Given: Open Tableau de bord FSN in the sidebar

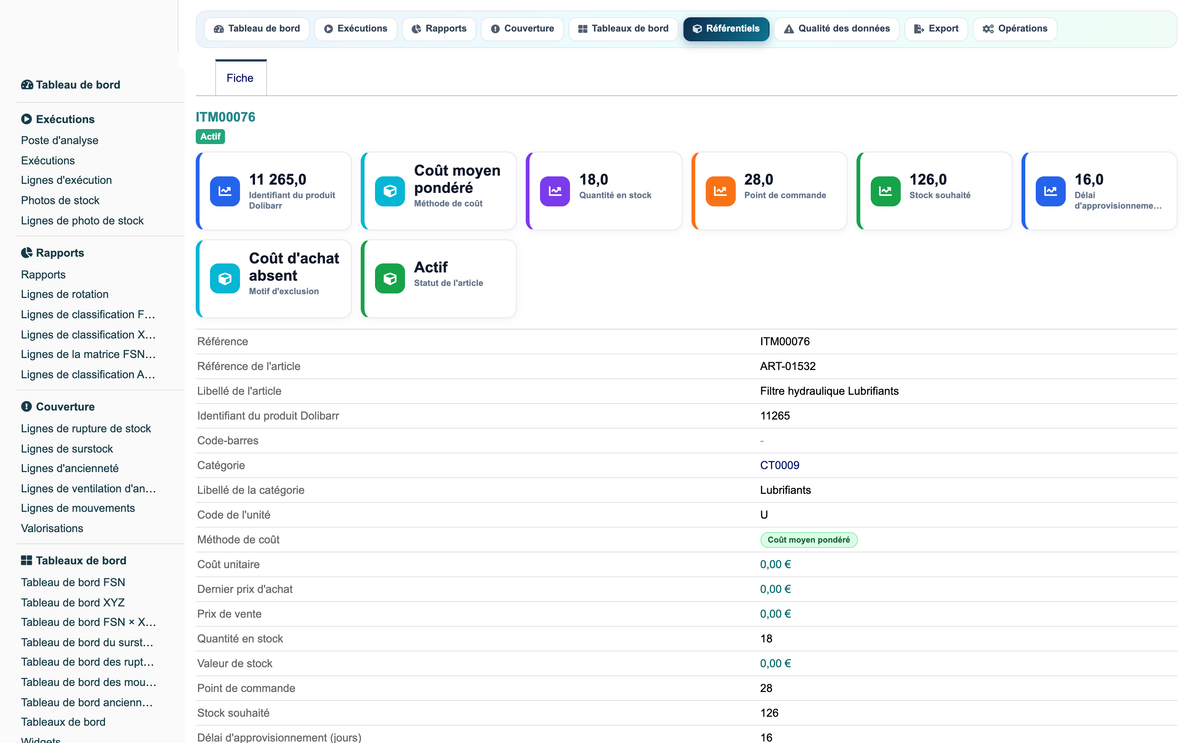Looking at the screenshot, I should pyautogui.click(x=73, y=583).
